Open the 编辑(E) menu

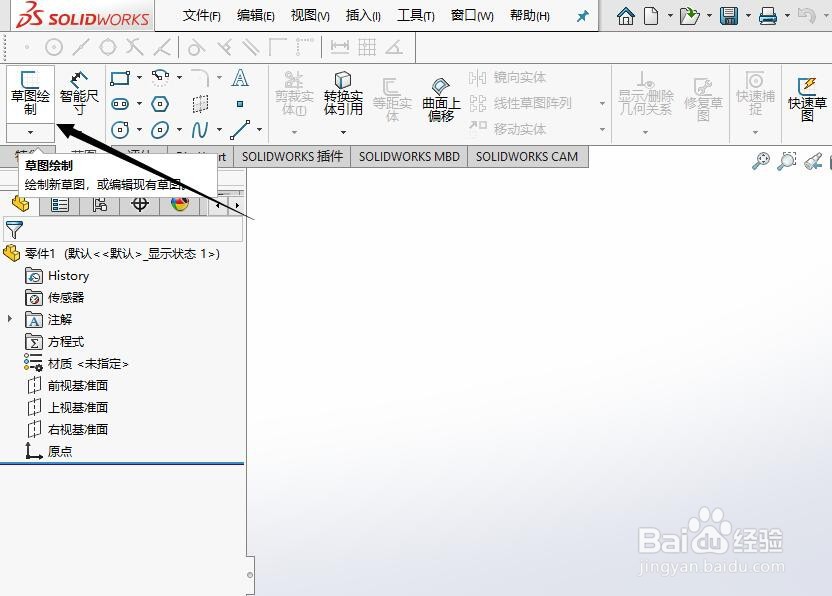[x=256, y=15]
